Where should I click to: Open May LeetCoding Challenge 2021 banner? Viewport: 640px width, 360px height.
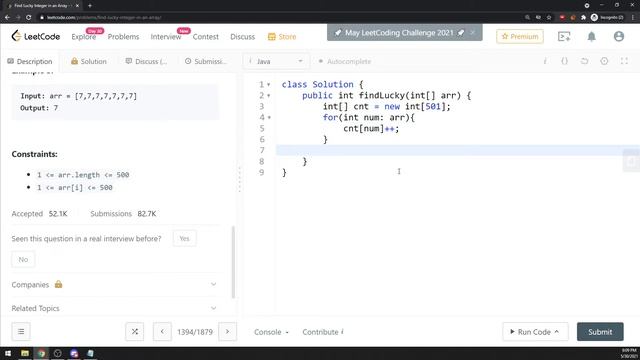pos(399,33)
